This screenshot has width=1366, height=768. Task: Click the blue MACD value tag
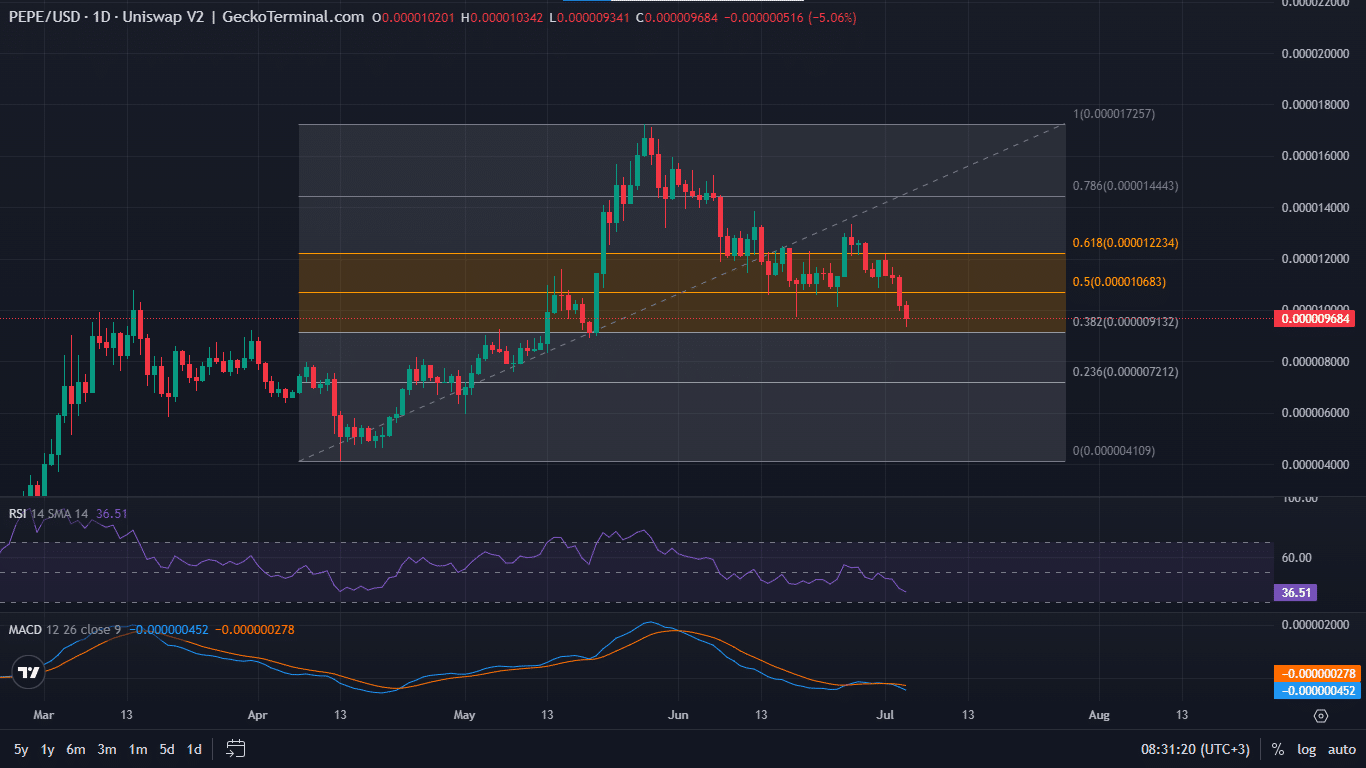coord(1316,690)
